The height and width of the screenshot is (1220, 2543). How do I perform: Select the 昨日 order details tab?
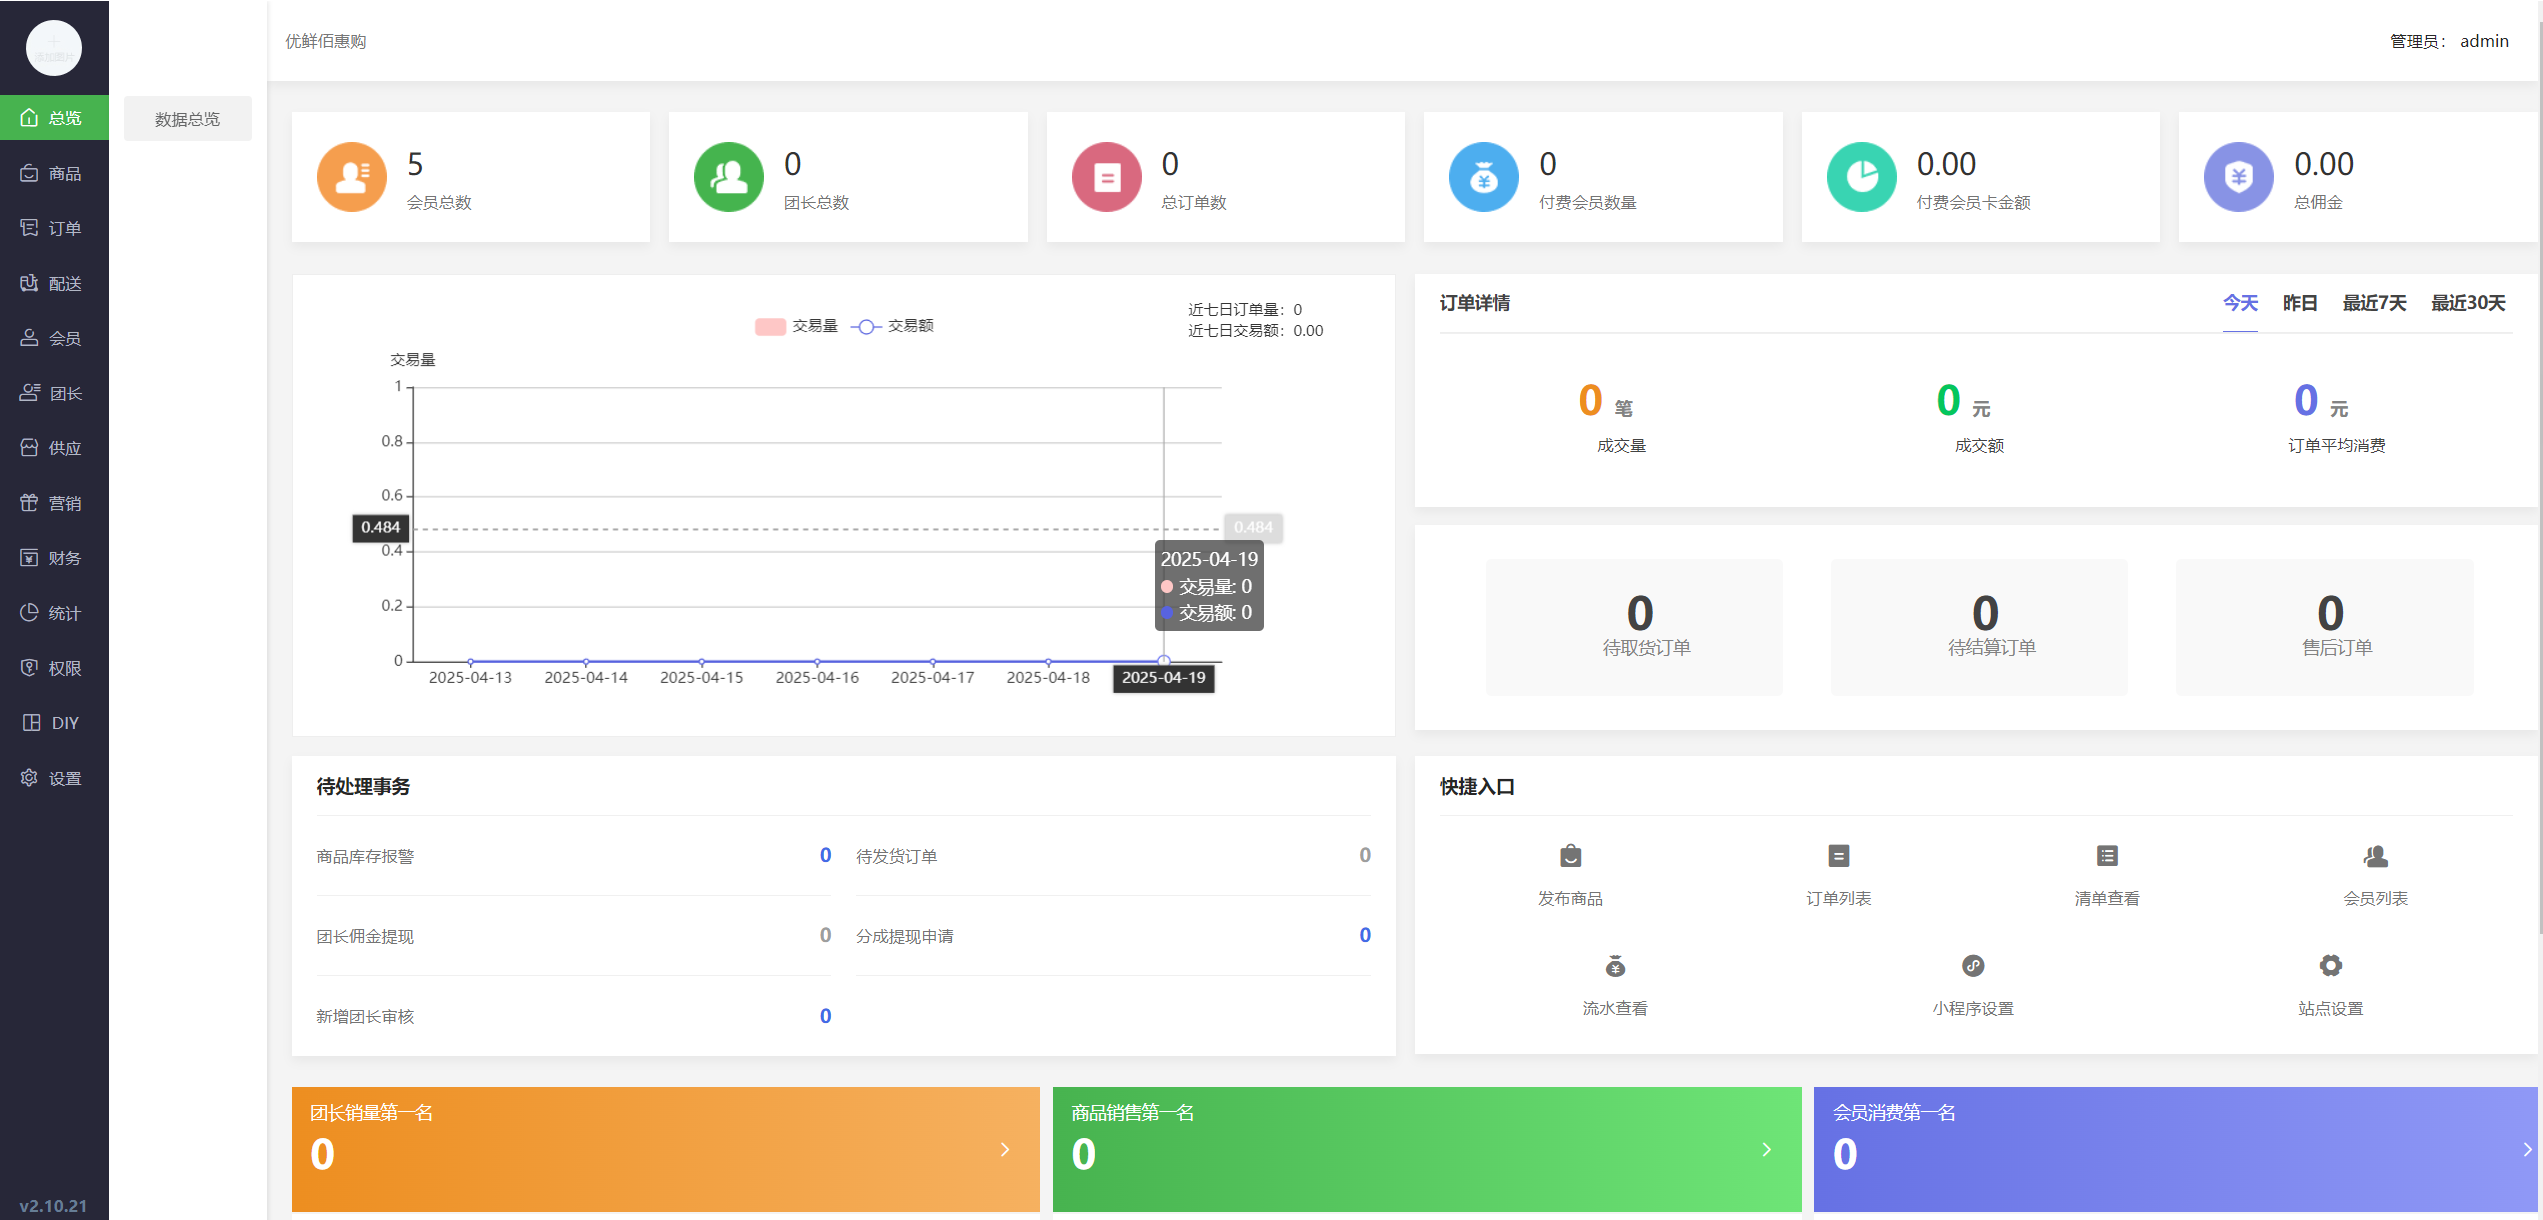coord(2299,303)
